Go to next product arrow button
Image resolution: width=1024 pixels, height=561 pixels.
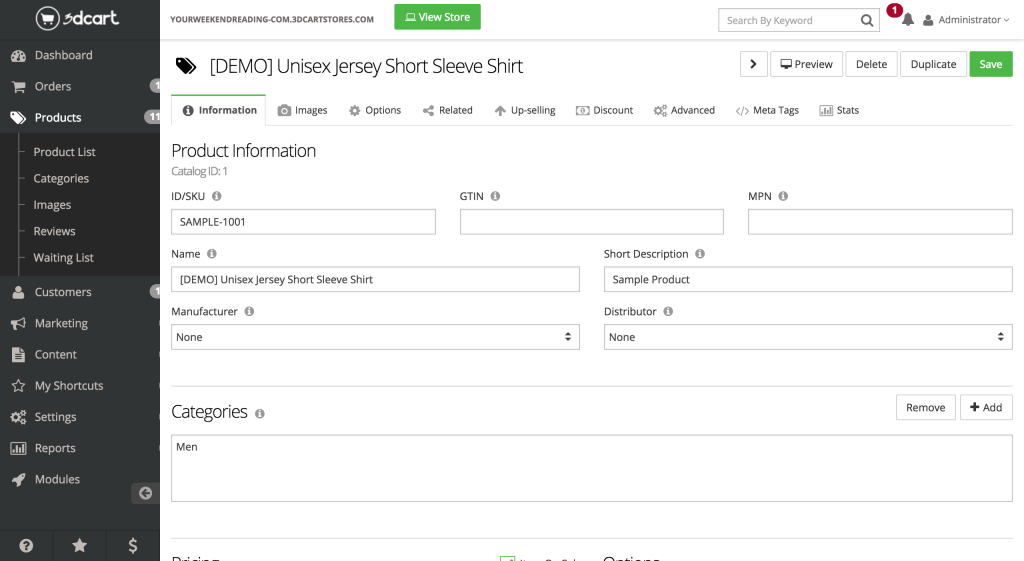(x=753, y=64)
